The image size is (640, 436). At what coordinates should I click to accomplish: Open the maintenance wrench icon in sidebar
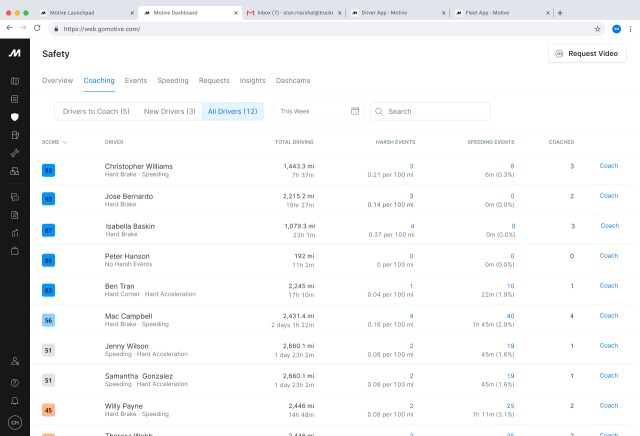(14, 153)
